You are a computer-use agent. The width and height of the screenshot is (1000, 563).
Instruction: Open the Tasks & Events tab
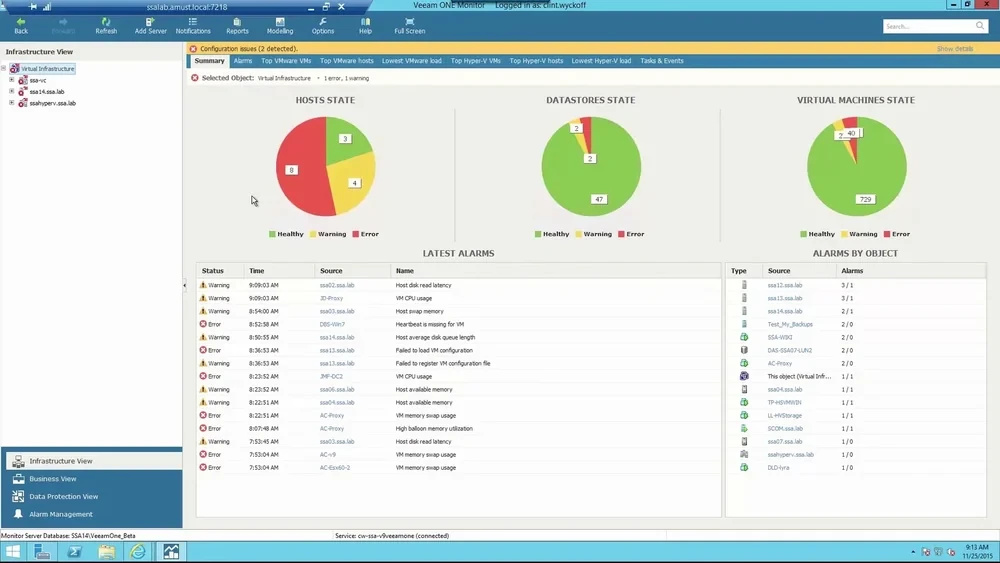[x=661, y=61]
